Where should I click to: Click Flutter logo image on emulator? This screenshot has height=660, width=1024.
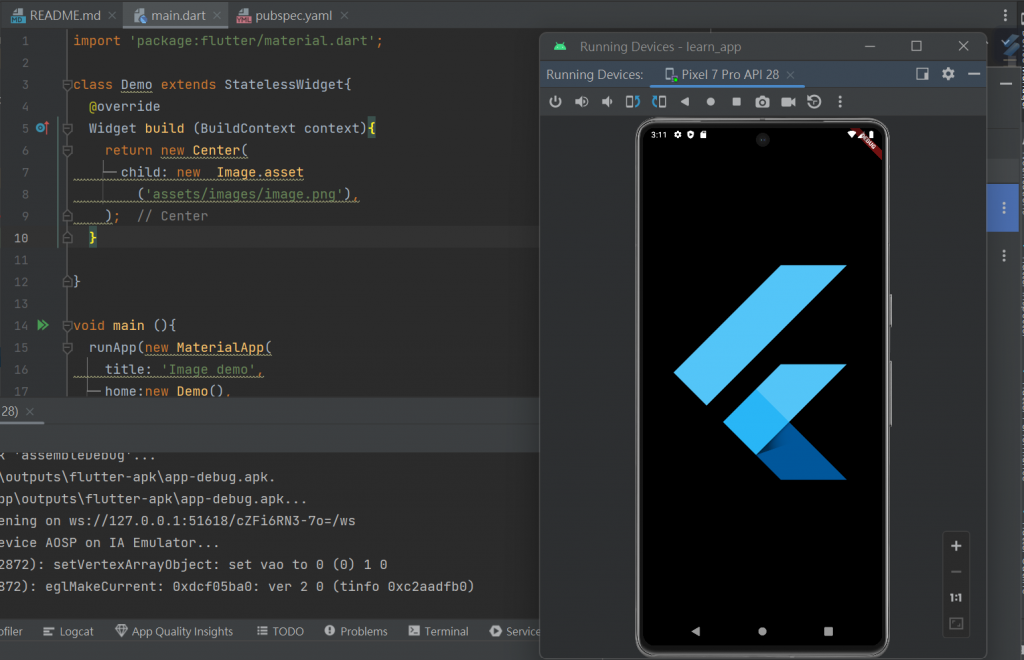pos(760,372)
